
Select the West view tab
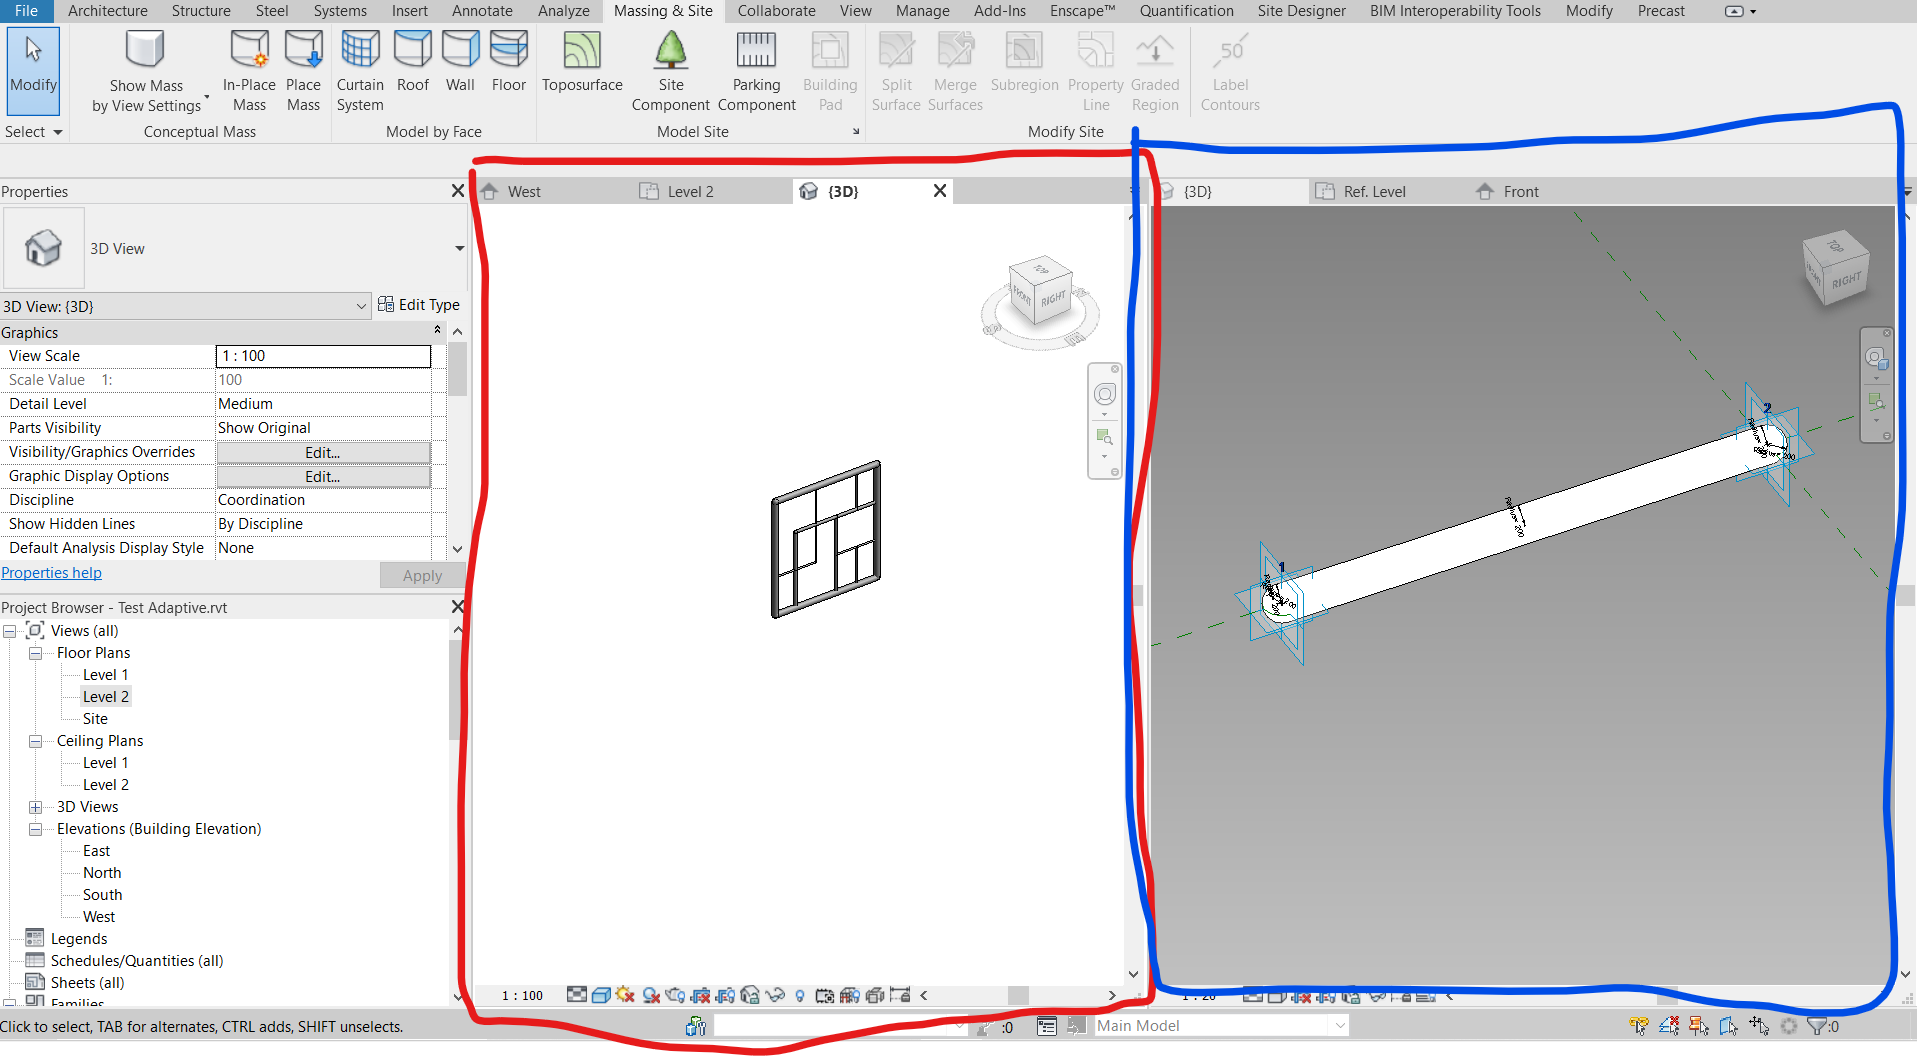point(524,190)
